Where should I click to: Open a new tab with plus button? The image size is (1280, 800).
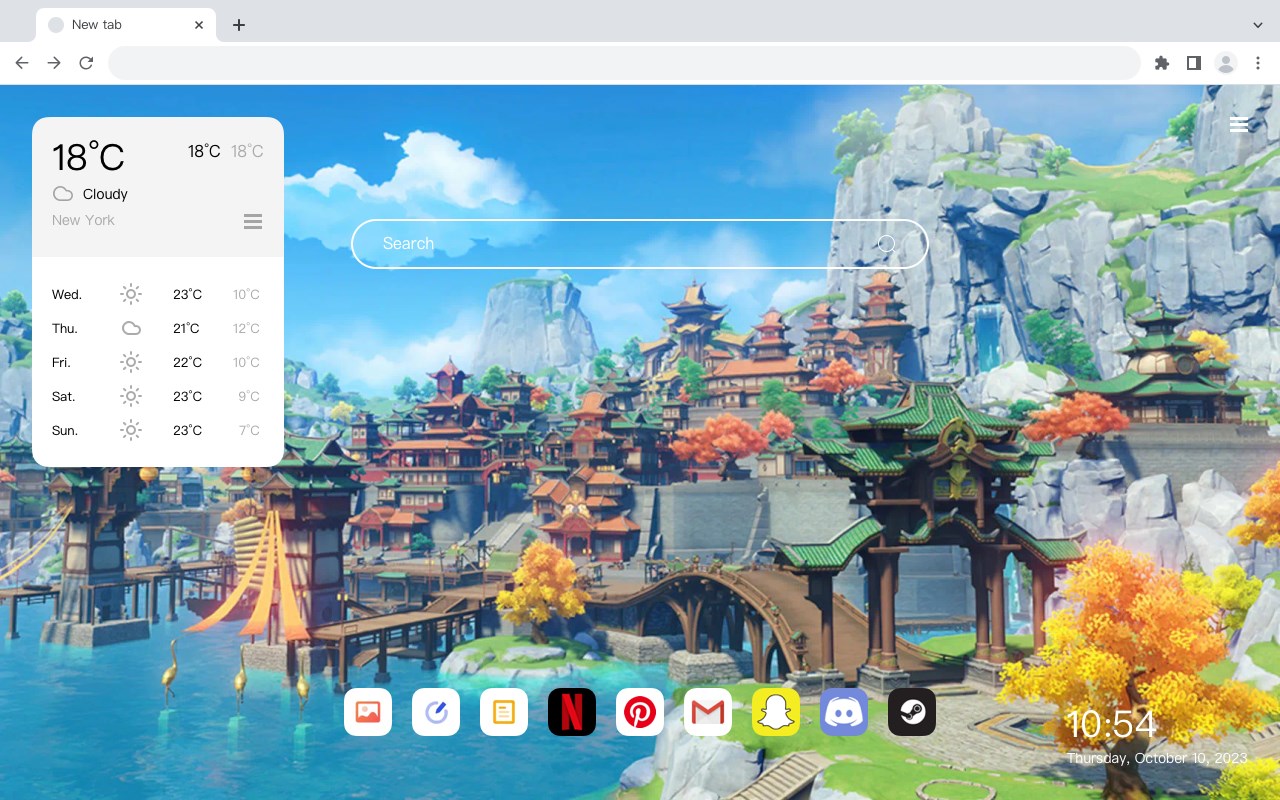pyautogui.click(x=238, y=25)
